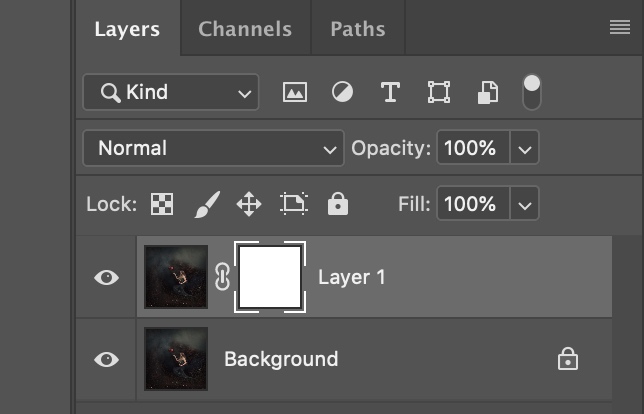Click the Fill label

pos(414,204)
